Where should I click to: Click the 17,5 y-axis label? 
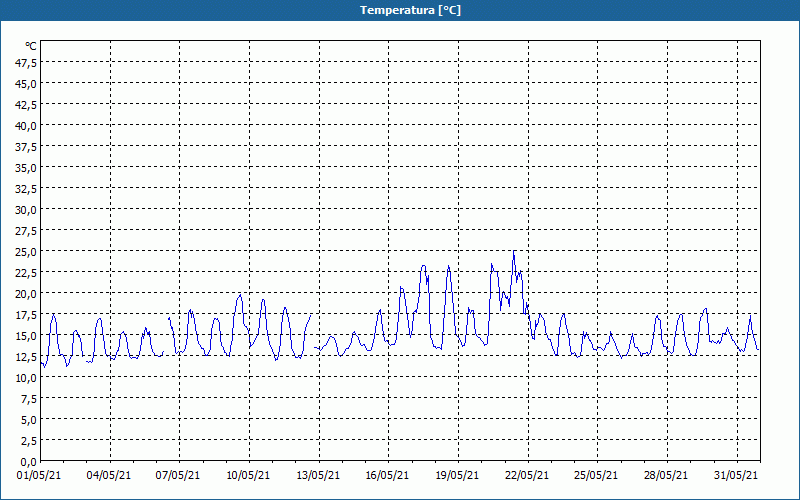point(27,315)
